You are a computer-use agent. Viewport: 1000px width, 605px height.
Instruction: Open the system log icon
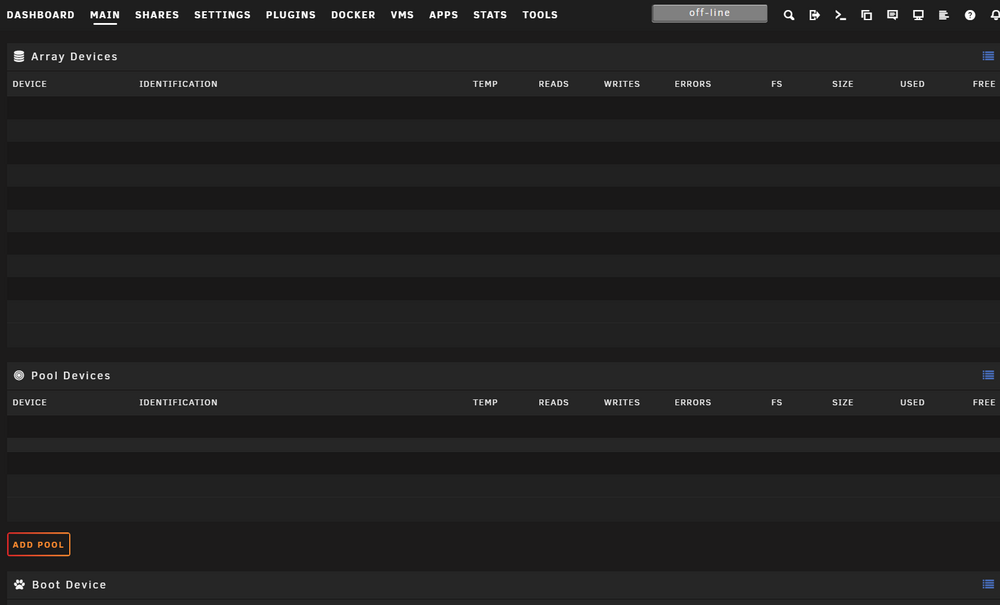pos(944,15)
